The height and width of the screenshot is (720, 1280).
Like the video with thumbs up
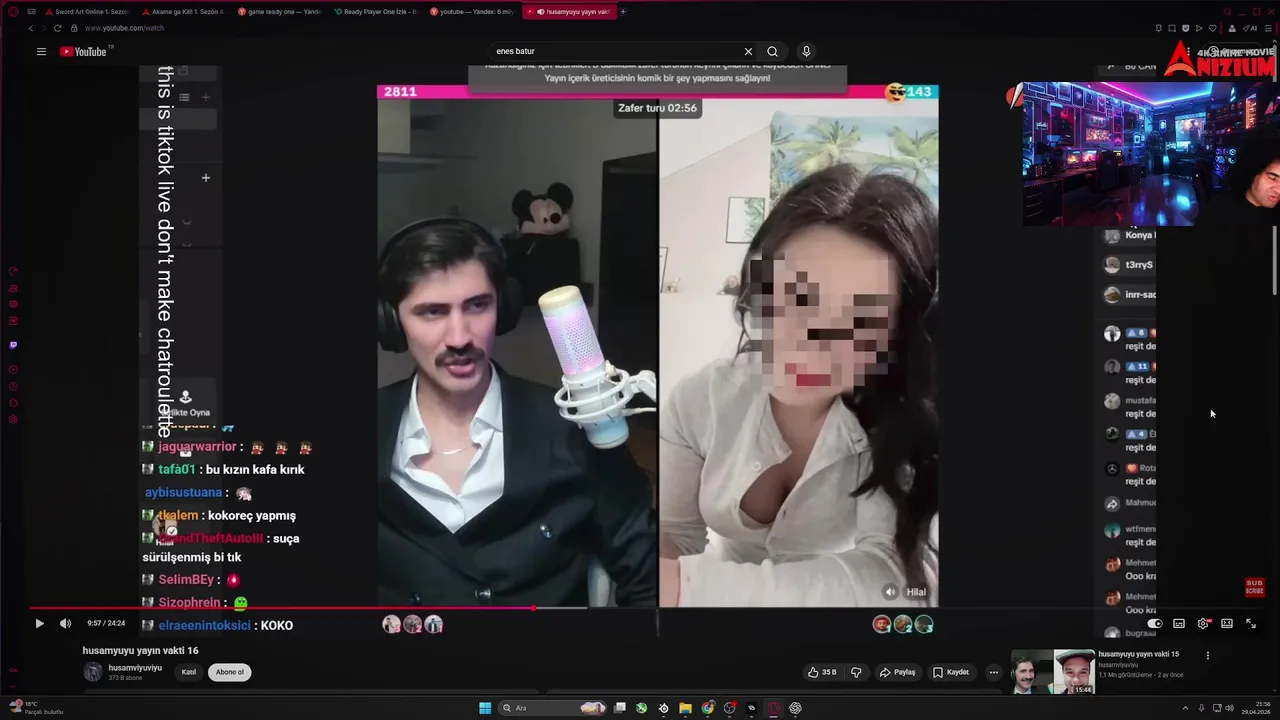pyautogui.click(x=821, y=672)
